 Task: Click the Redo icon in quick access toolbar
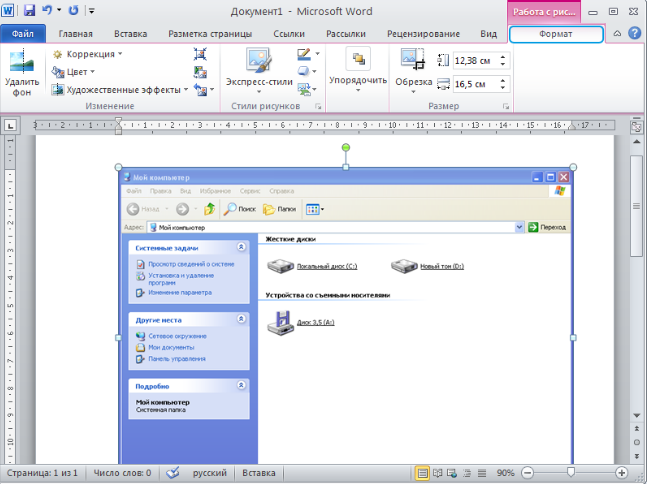tap(73, 10)
